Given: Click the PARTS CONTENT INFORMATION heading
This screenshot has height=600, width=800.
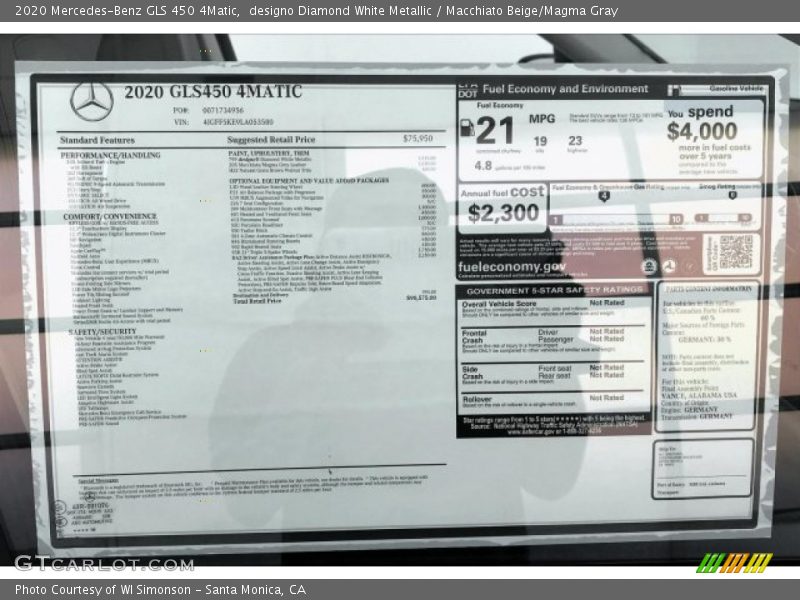Looking at the screenshot, I should tap(709, 289).
